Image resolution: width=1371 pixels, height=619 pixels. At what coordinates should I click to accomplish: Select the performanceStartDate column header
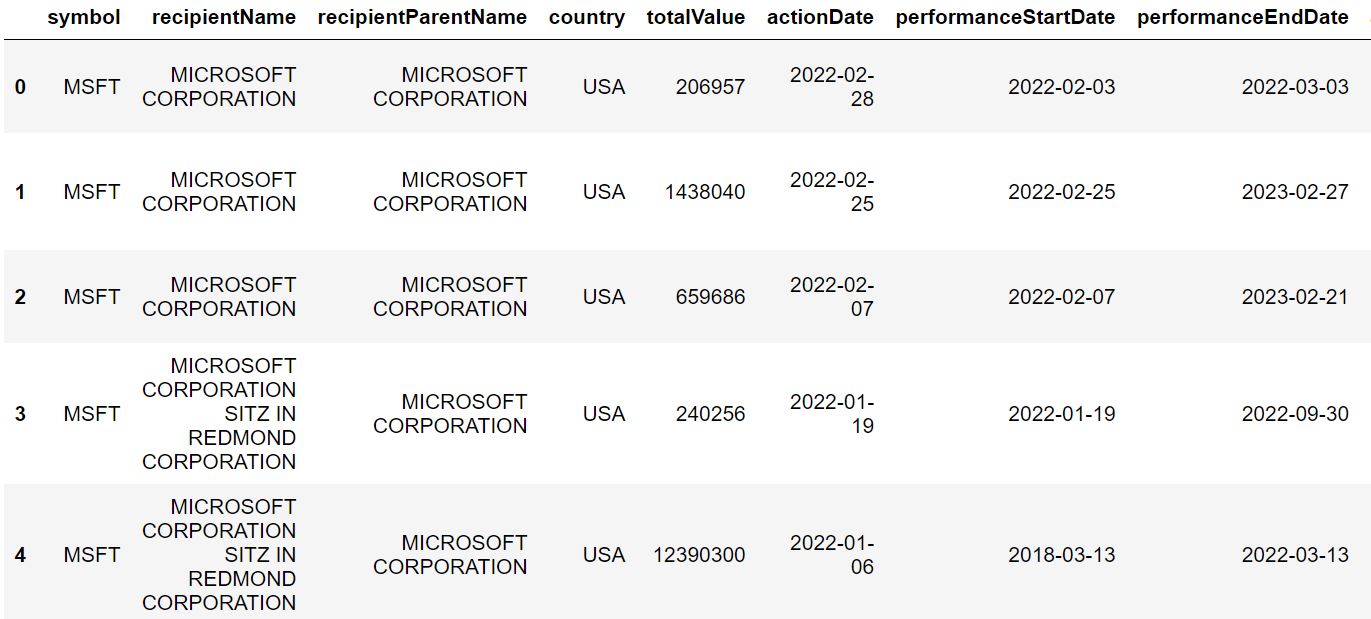point(1005,17)
